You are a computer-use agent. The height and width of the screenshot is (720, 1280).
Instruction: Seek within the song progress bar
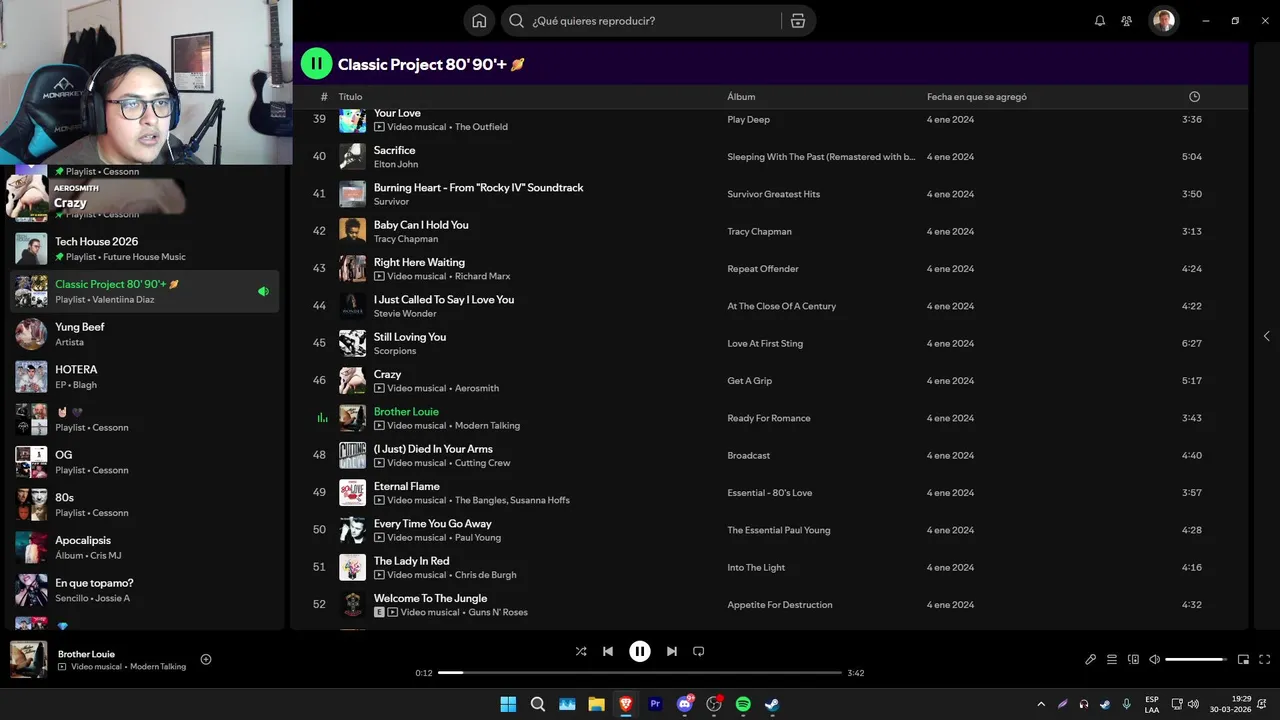pyautogui.click(x=640, y=673)
